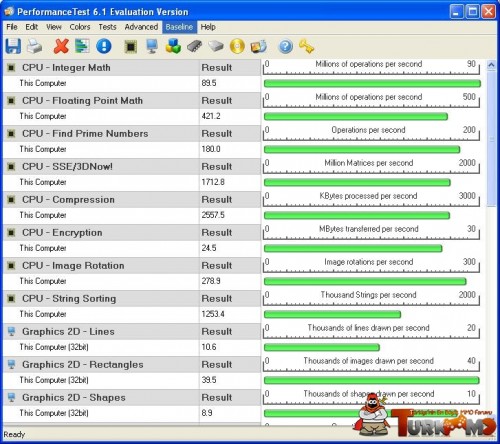
Task: Open the Colors menu
Action: pos(80,27)
